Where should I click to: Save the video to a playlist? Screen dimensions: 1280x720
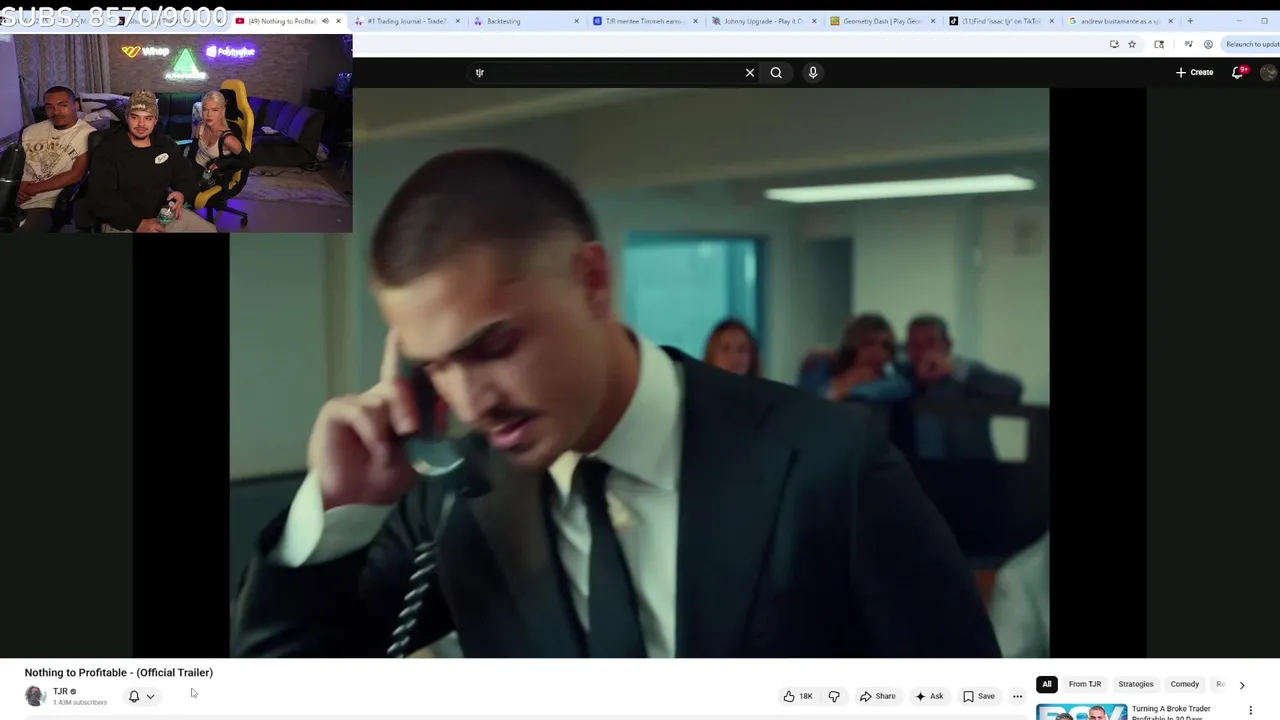[978, 696]
